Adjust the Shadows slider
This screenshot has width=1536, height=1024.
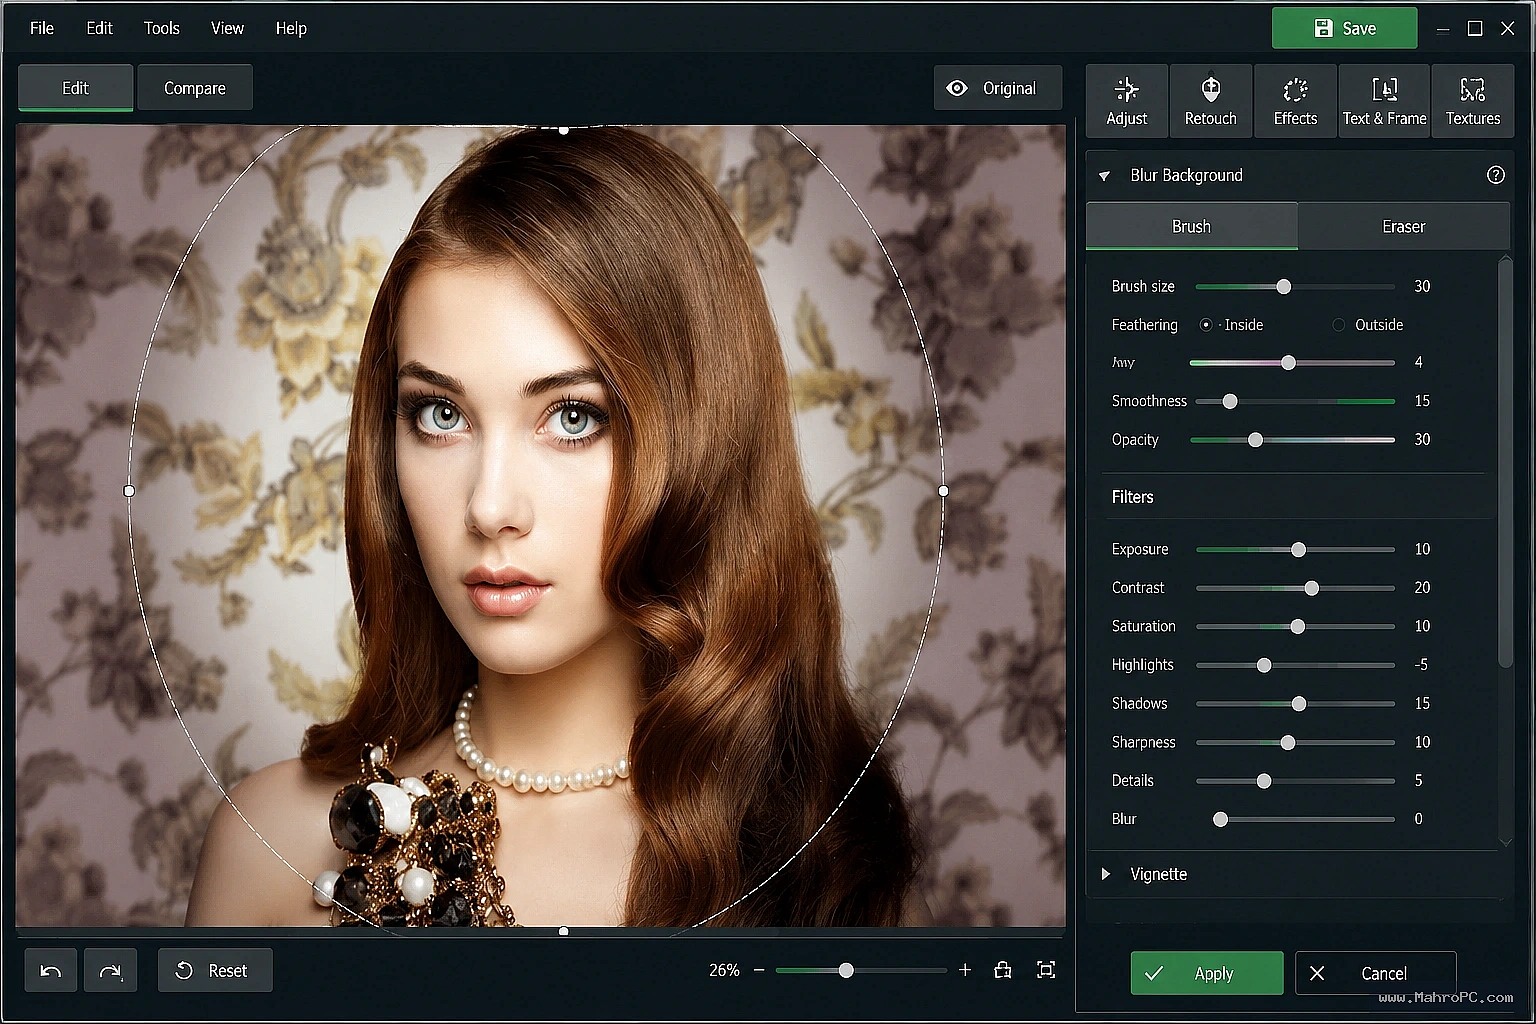(x=1295, y=704)
